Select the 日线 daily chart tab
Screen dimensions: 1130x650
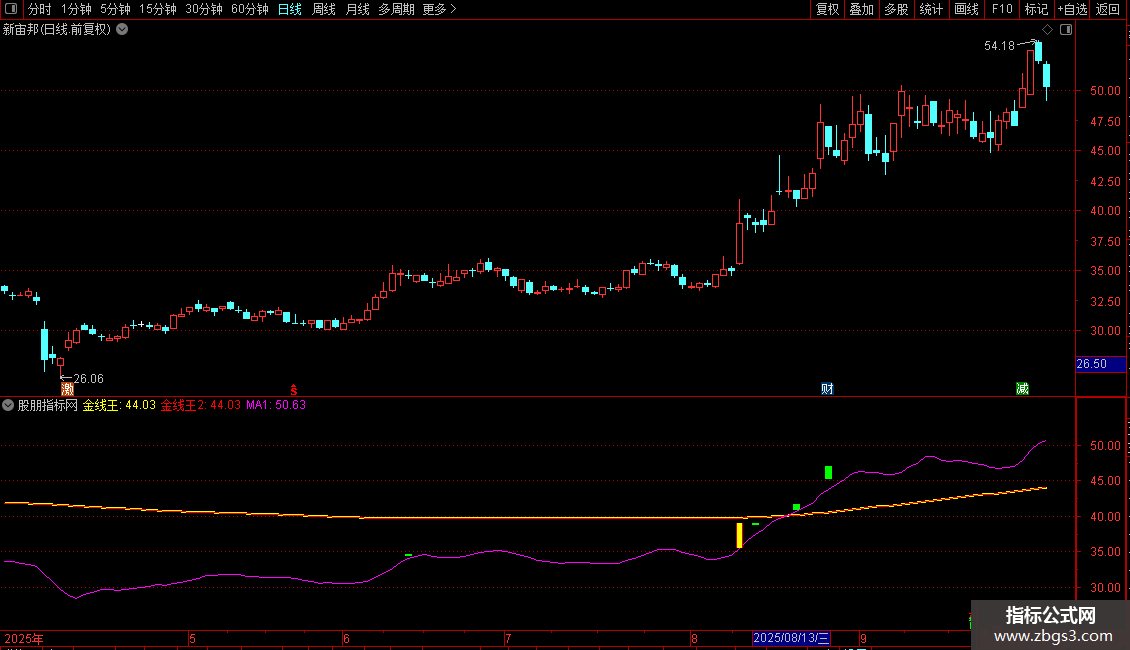290,9
